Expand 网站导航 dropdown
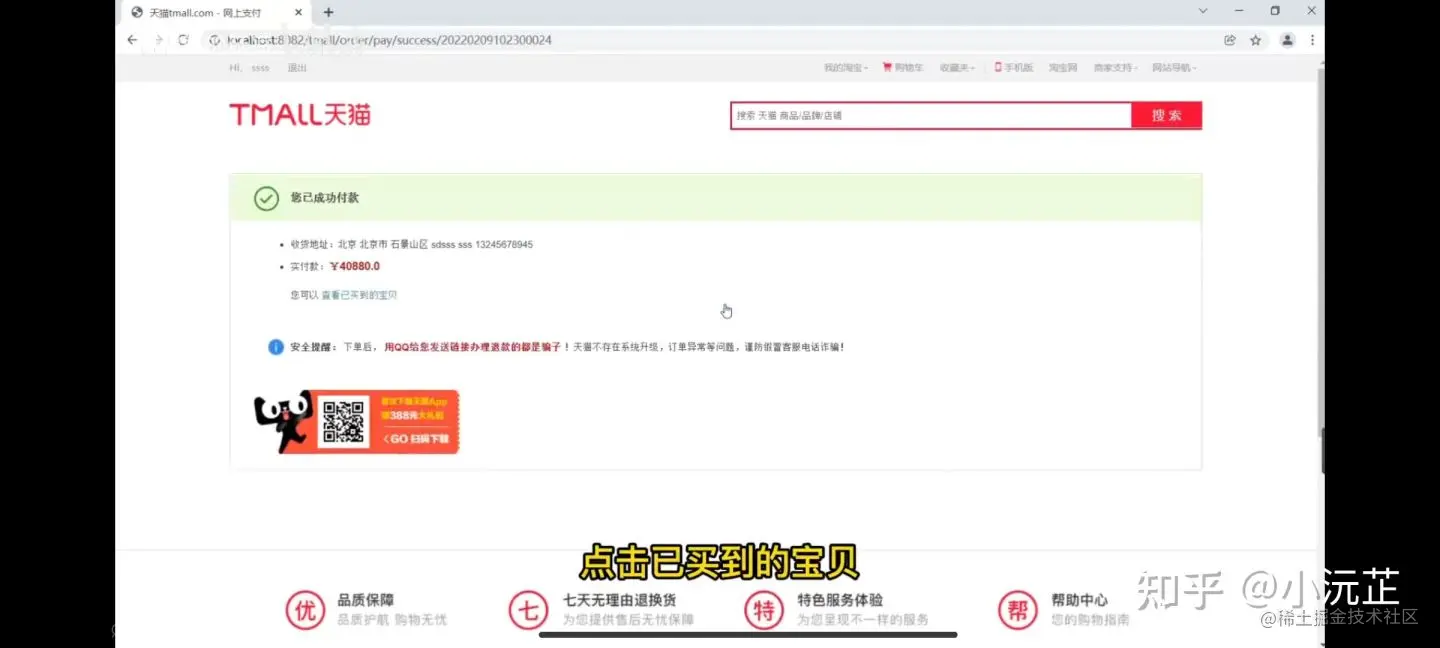The image size is (1440, 648). click(x=1174, y=68)
